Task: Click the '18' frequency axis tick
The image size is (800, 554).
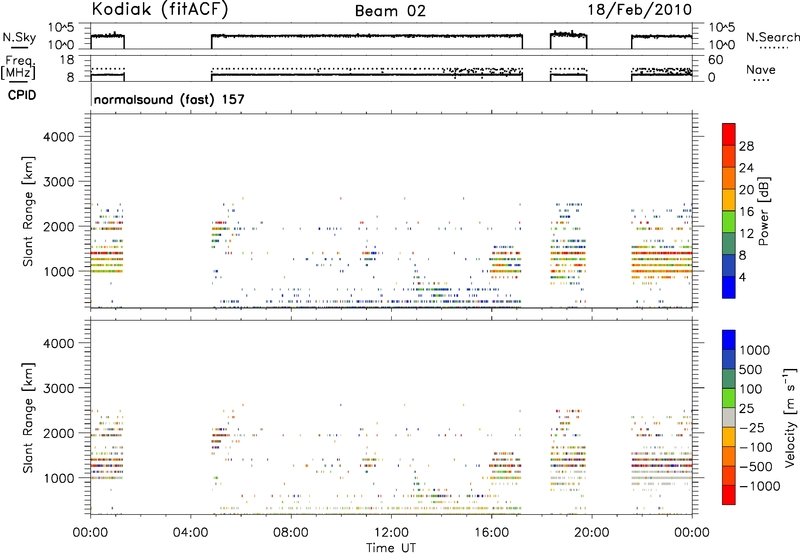Action: pyautogui.click(x=66, y=60)
